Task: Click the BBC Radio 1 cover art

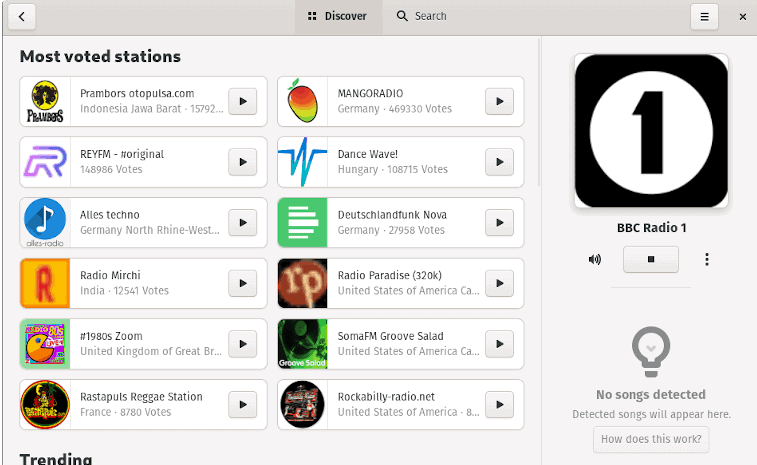Action: tap(650, 131)
